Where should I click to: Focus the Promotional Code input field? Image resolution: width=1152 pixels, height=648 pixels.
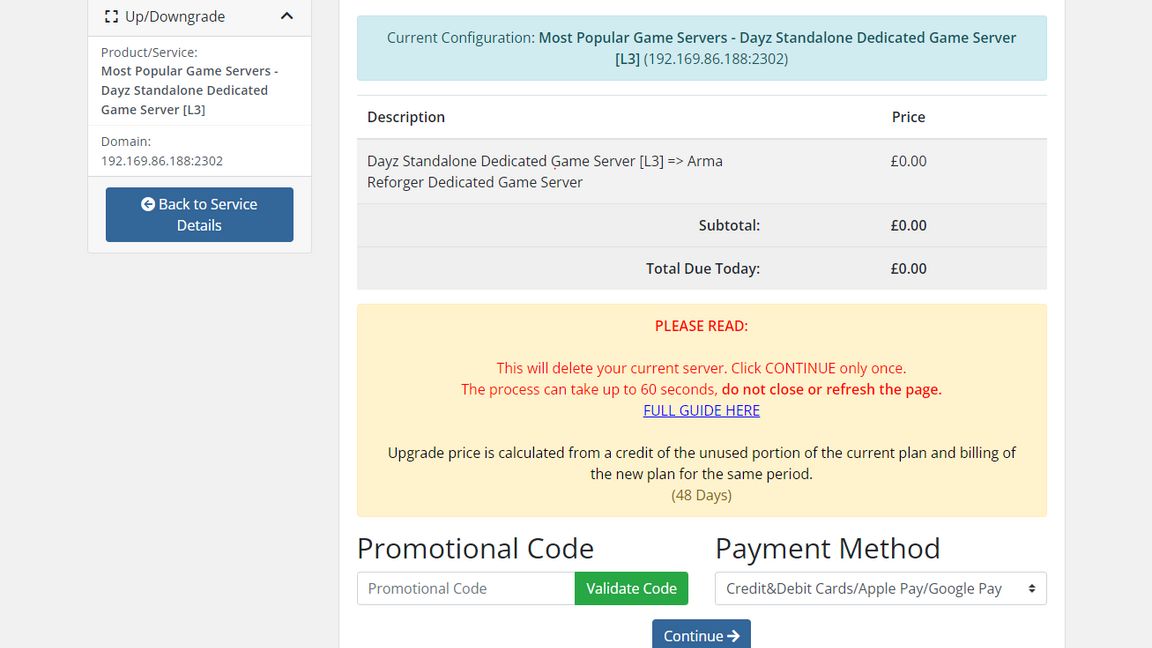point(466,588)
